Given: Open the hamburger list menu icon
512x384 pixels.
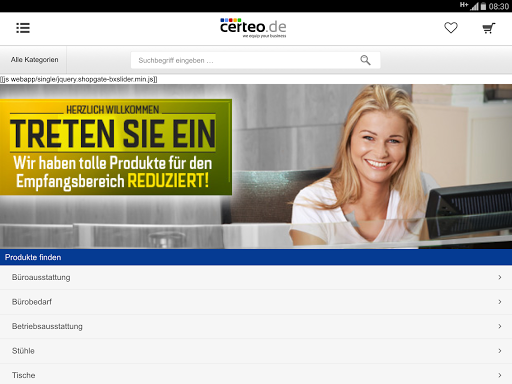Looking at the screenshot, I should (23, 28).
